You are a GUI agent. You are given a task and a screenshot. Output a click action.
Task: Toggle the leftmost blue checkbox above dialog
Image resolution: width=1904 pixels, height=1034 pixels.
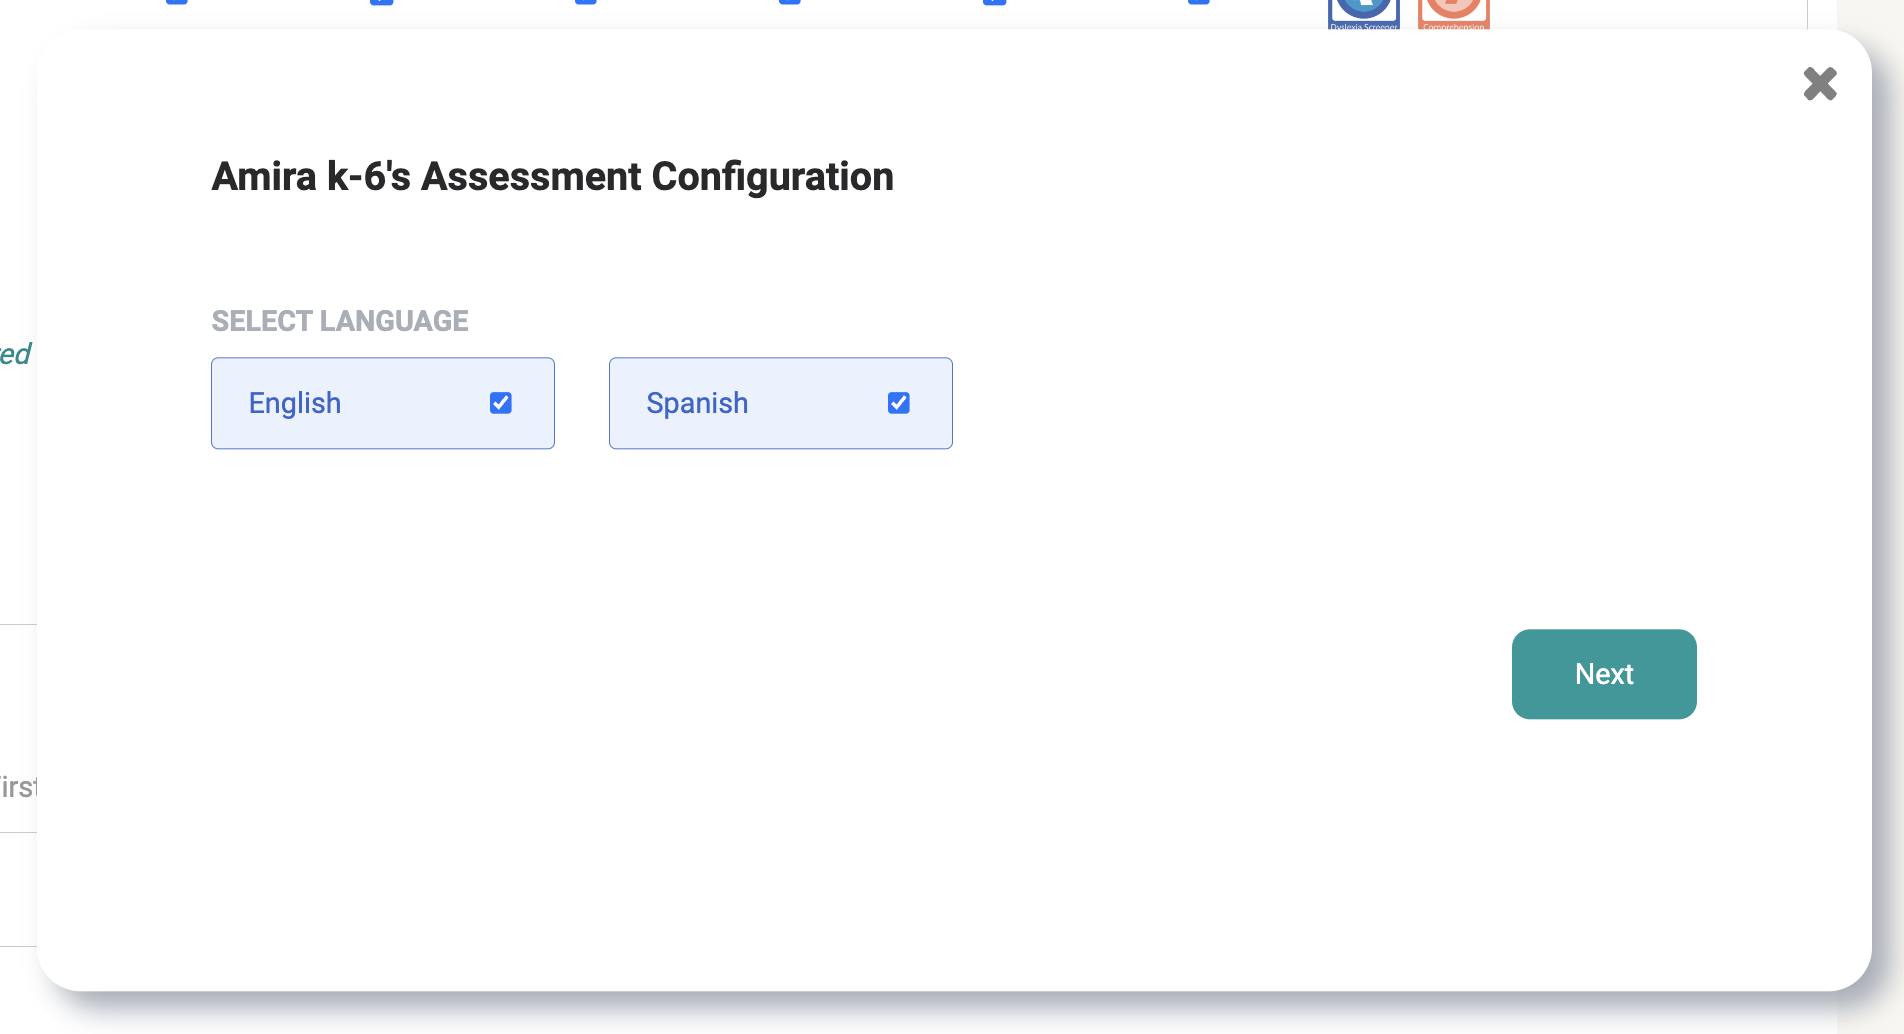point(177,2)
